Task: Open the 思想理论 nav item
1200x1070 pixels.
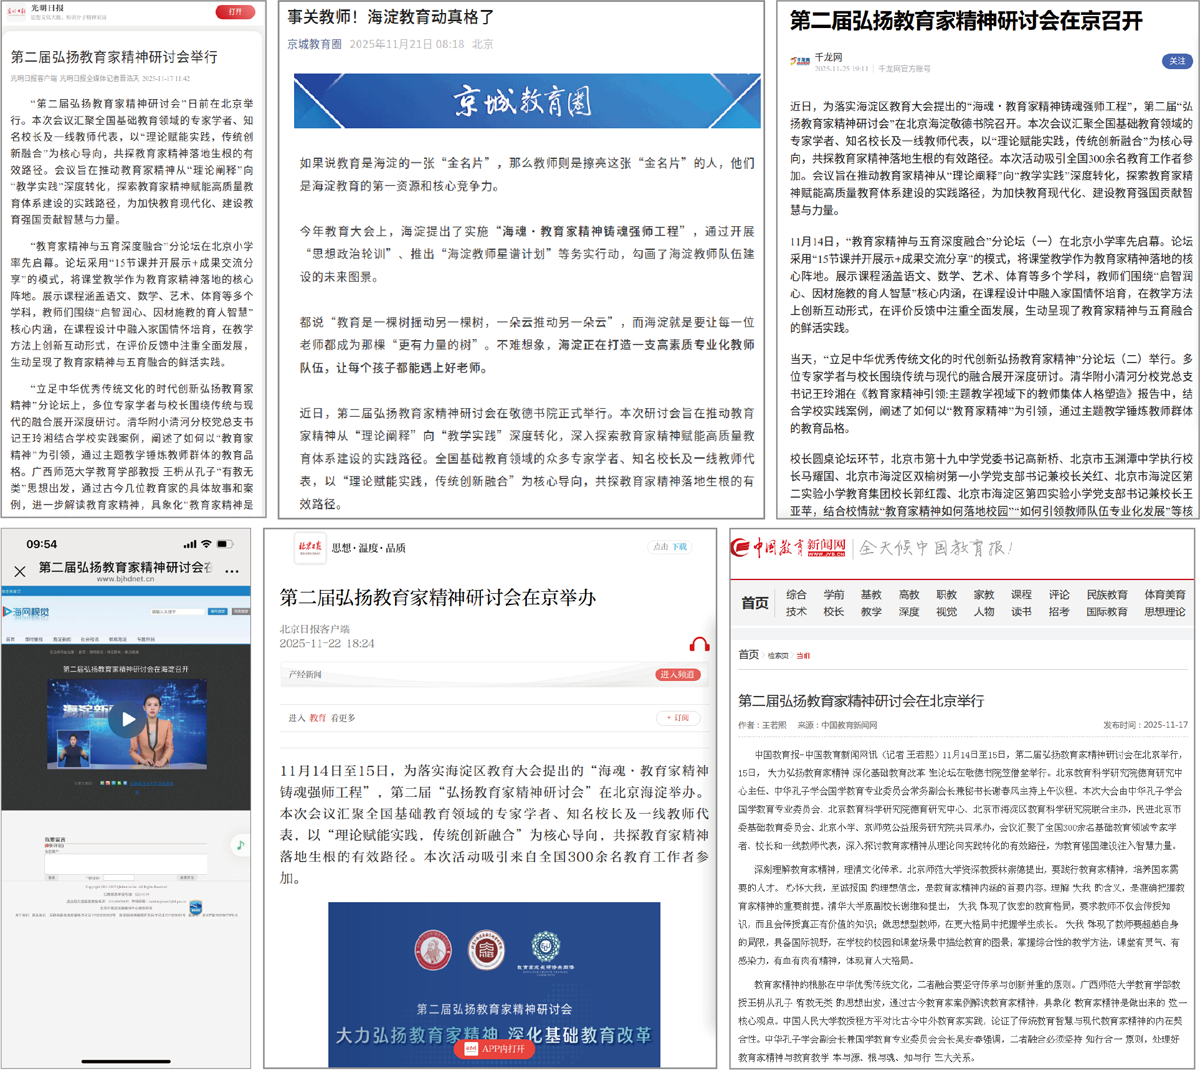Action: [1165, 612]
